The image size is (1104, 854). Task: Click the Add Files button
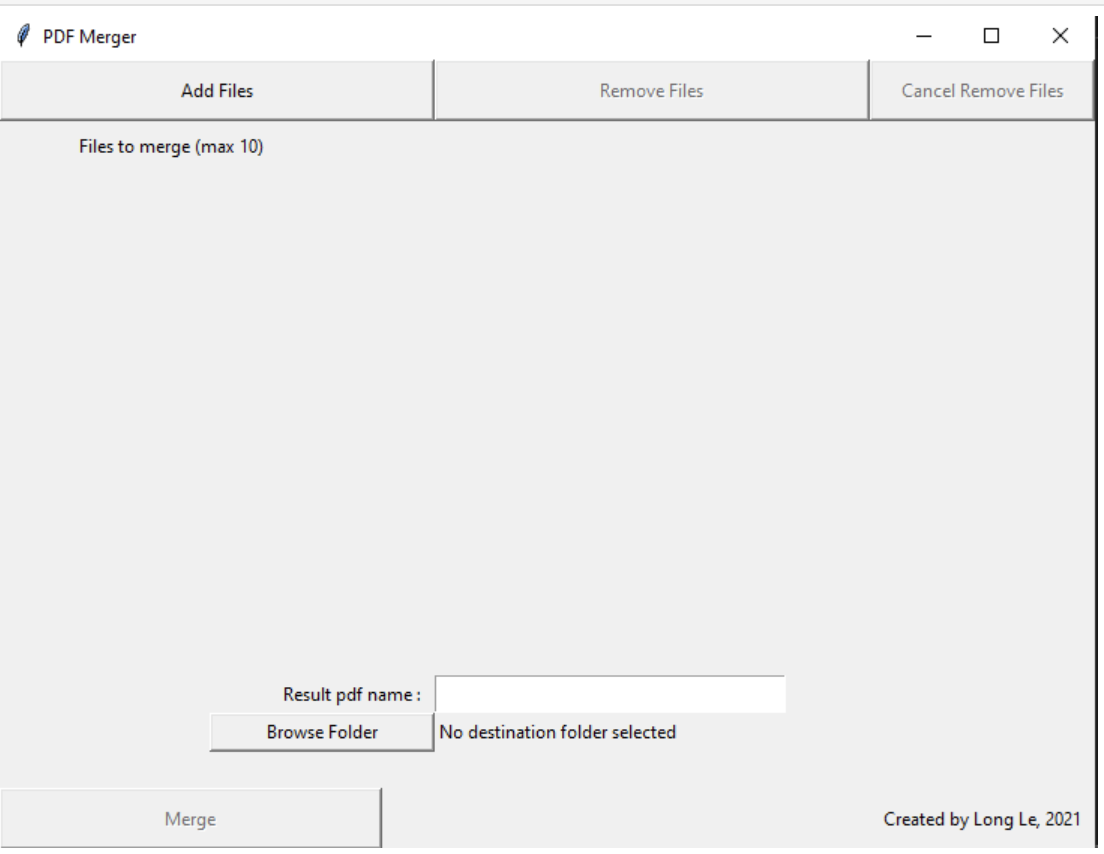[x=217, y=91]
